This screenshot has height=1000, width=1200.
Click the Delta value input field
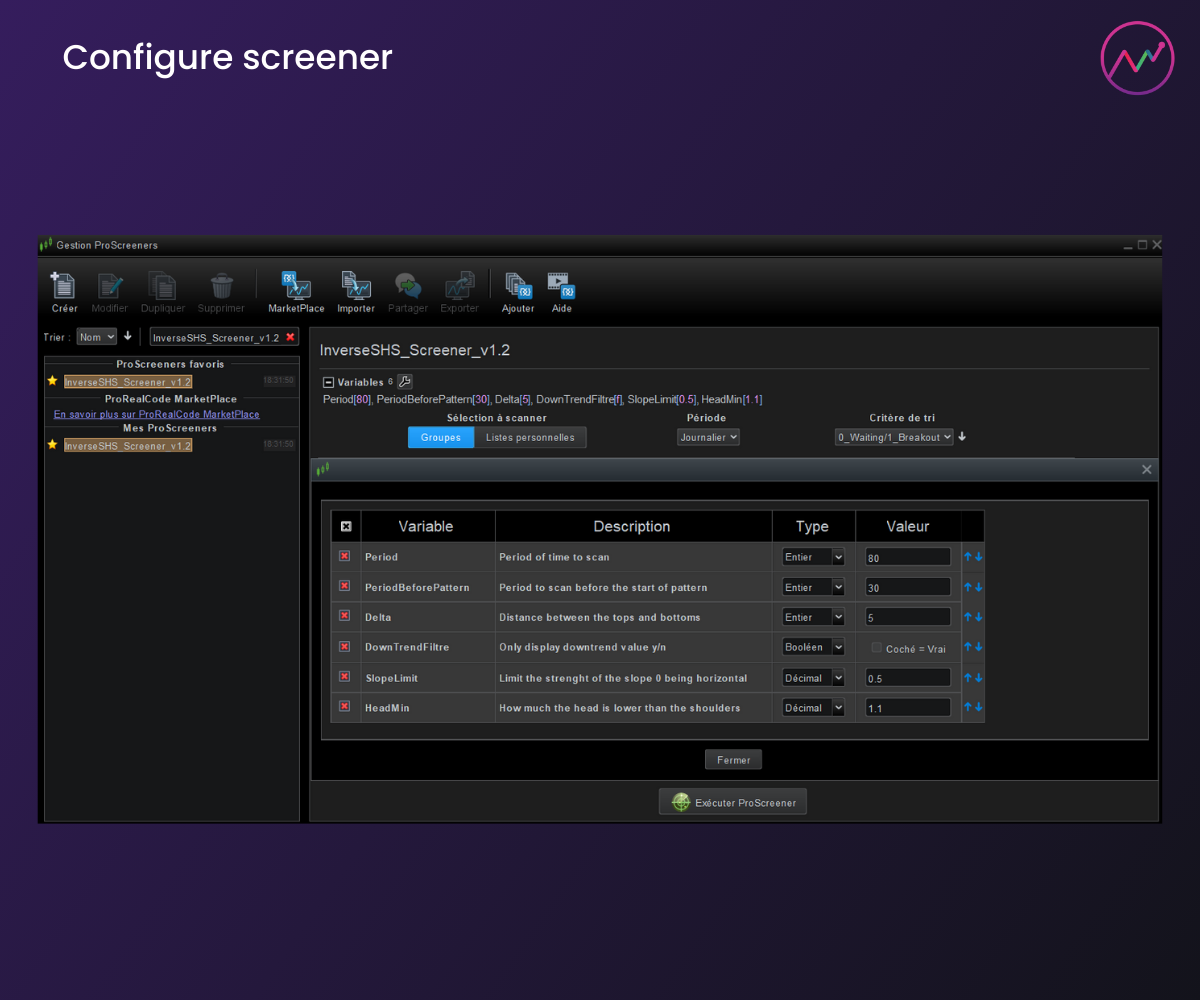[x=908, y=617]
